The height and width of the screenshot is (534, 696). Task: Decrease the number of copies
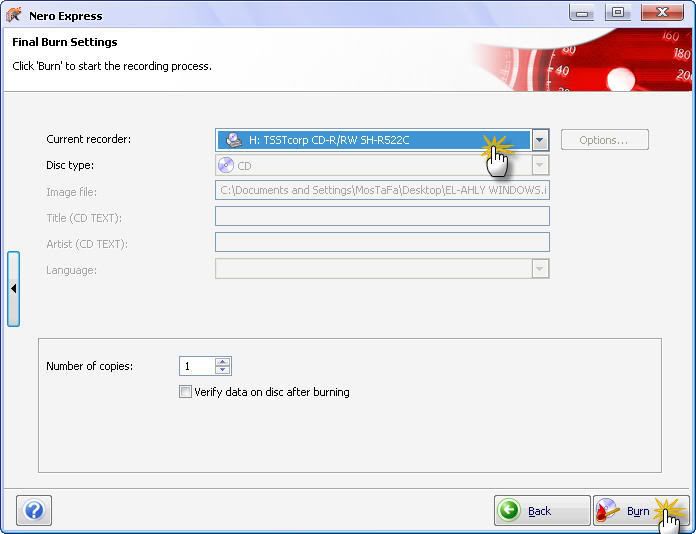click(223, 370)
